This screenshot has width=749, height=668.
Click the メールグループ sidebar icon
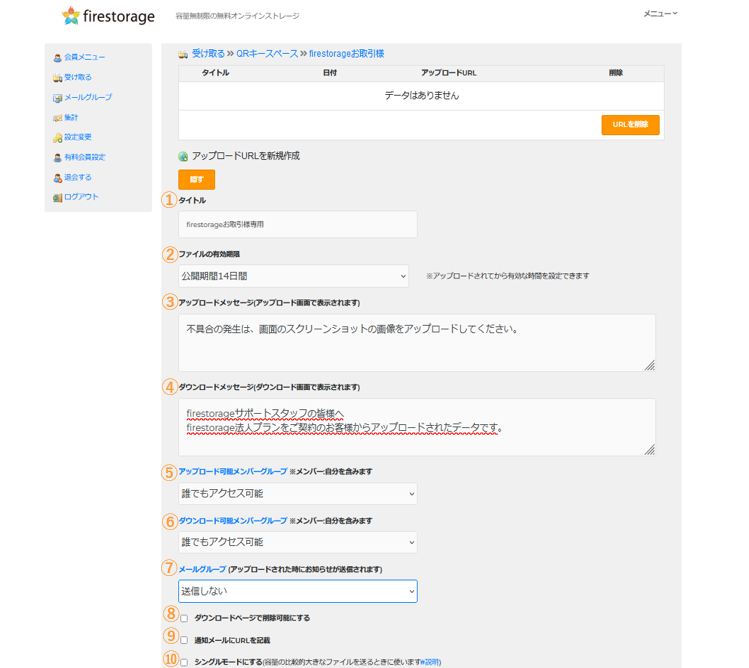coord(57,97)
